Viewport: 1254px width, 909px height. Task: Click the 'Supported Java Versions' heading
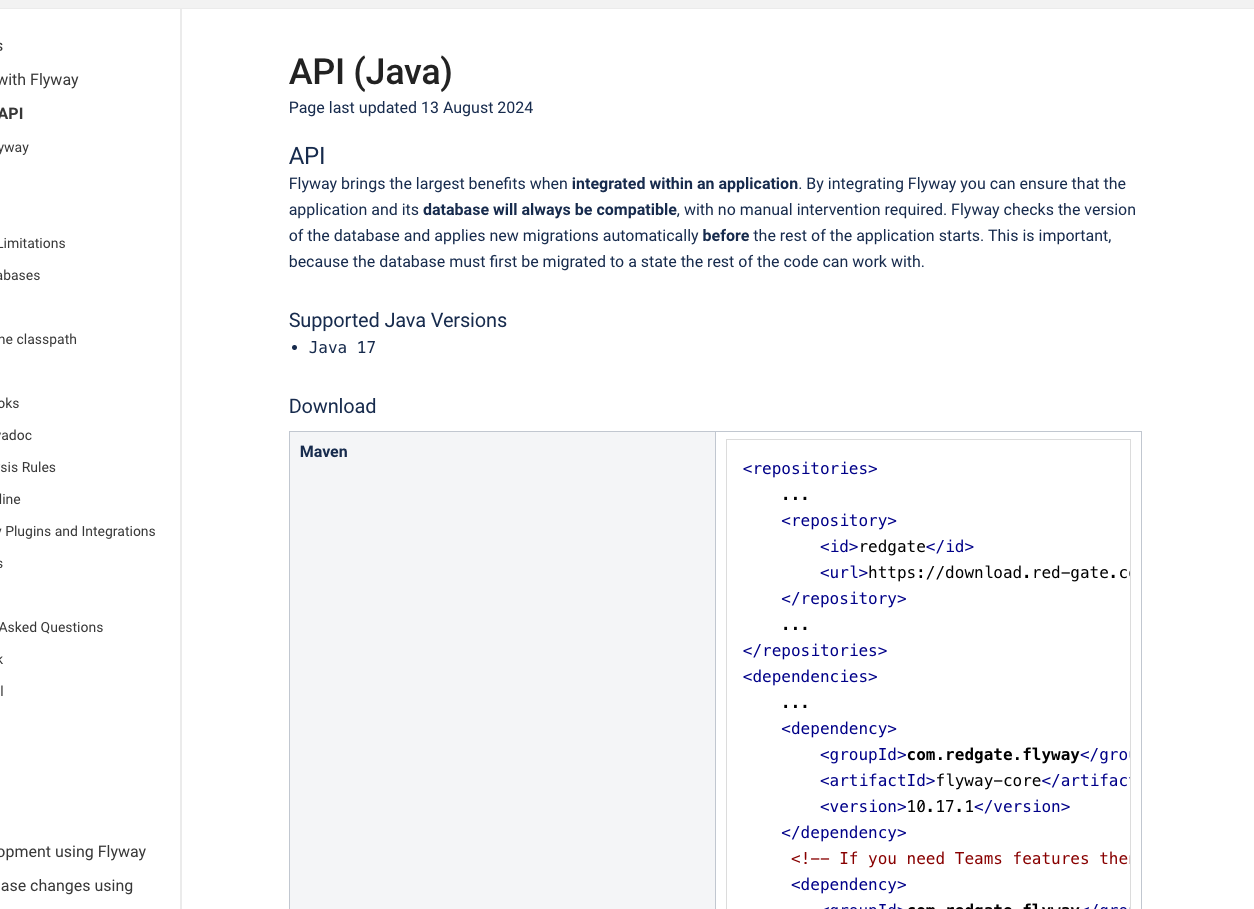[x=398, y=320]
